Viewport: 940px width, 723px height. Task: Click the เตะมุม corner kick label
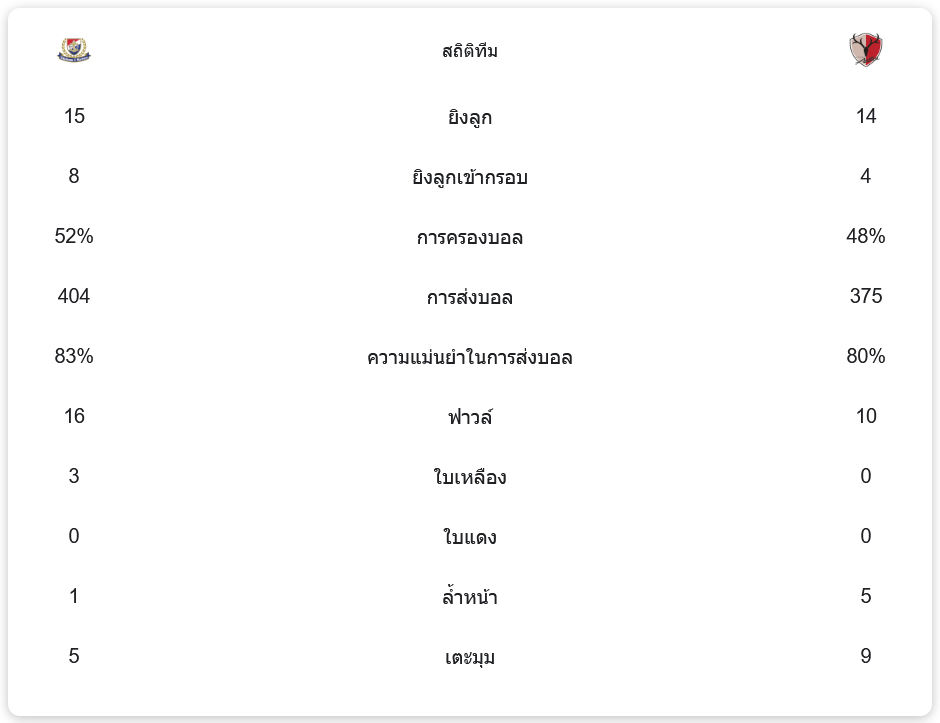pos(469,657)
